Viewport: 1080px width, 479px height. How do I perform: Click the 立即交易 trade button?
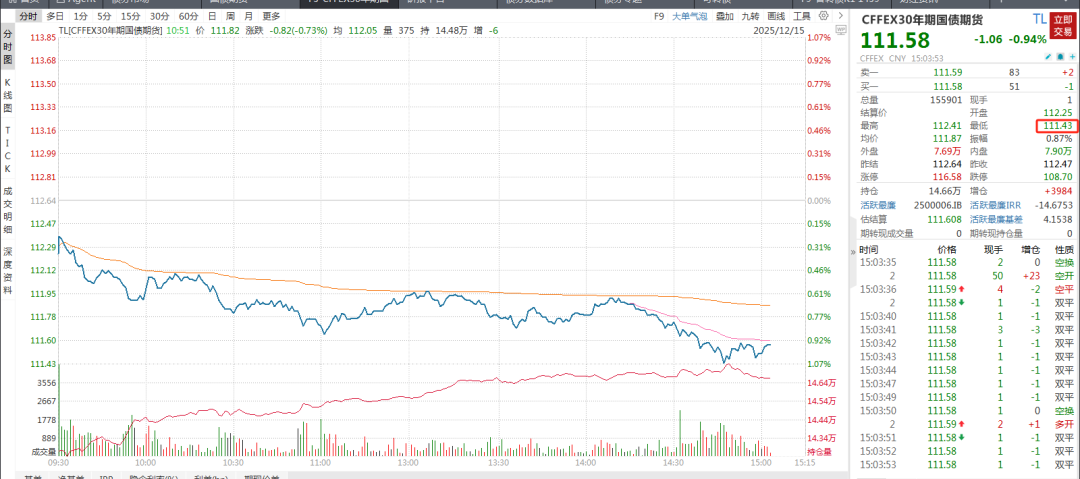1063,25
